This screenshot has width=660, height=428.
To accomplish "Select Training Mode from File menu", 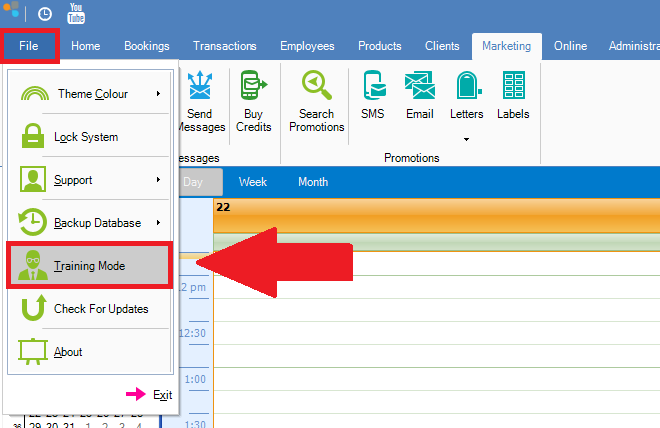I will 92,266.
